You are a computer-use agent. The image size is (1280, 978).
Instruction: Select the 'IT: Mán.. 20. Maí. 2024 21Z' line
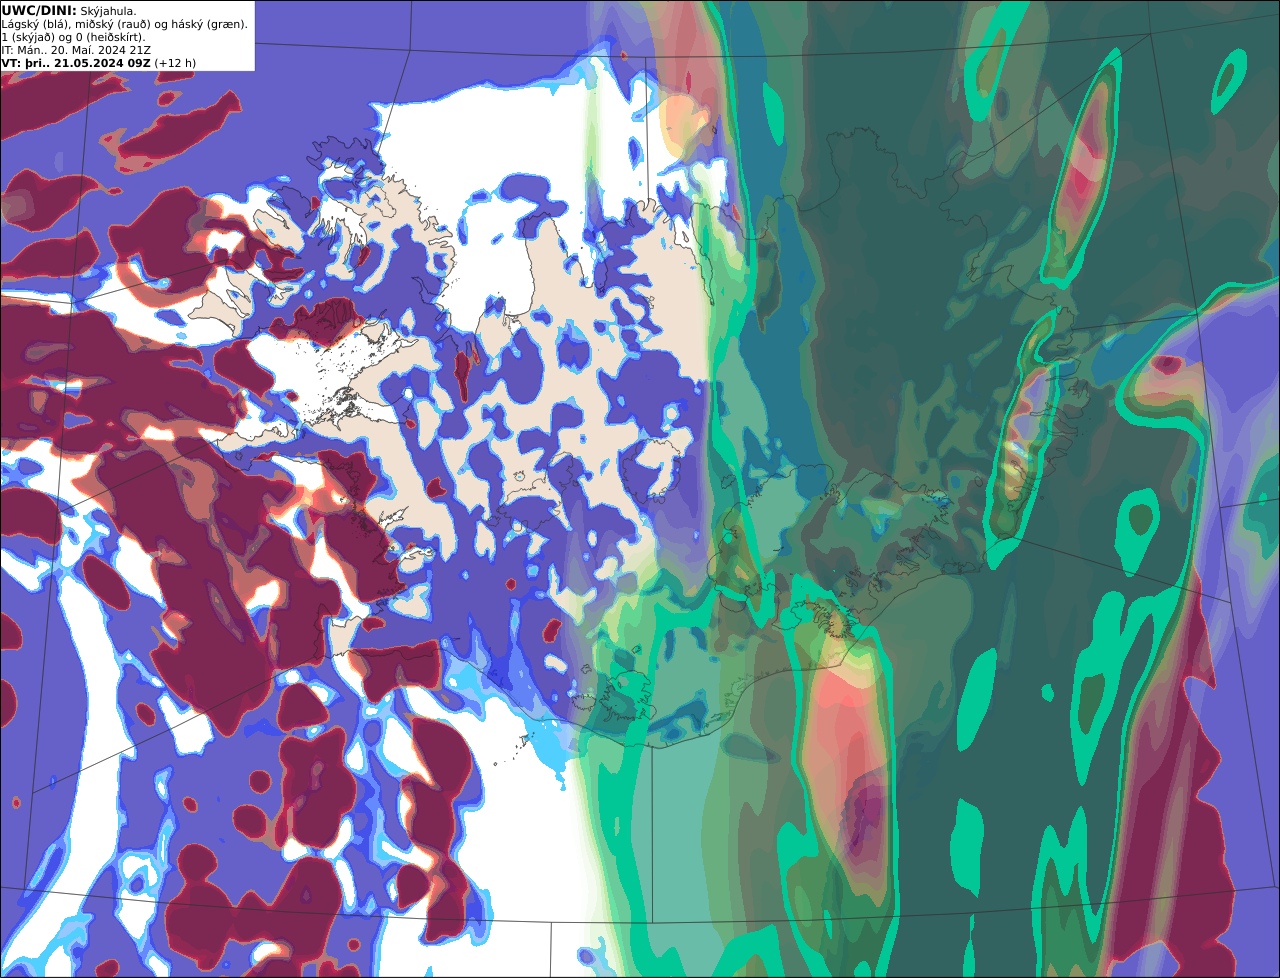click(76, 50)
